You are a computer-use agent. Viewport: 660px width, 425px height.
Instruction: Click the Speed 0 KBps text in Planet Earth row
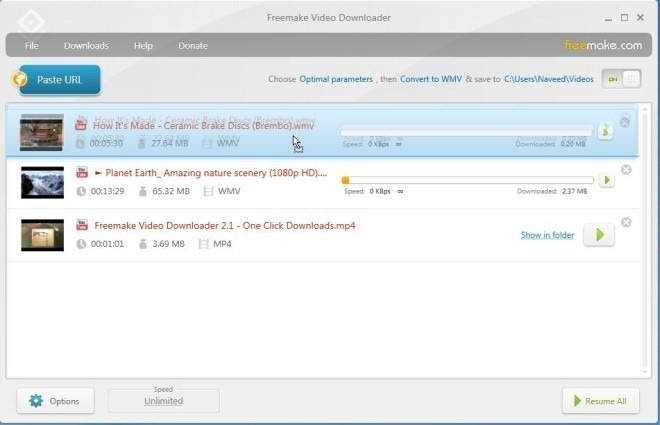coord(367,191)
